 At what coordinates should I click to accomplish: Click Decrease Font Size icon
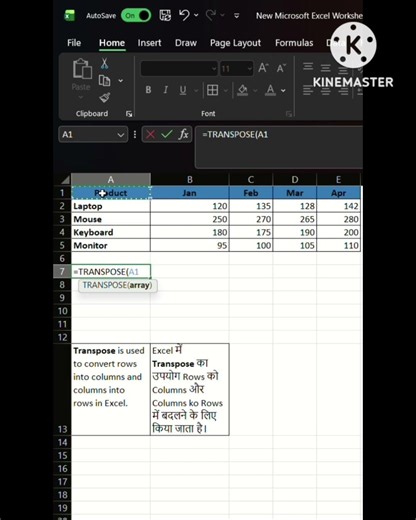point(281,68)
